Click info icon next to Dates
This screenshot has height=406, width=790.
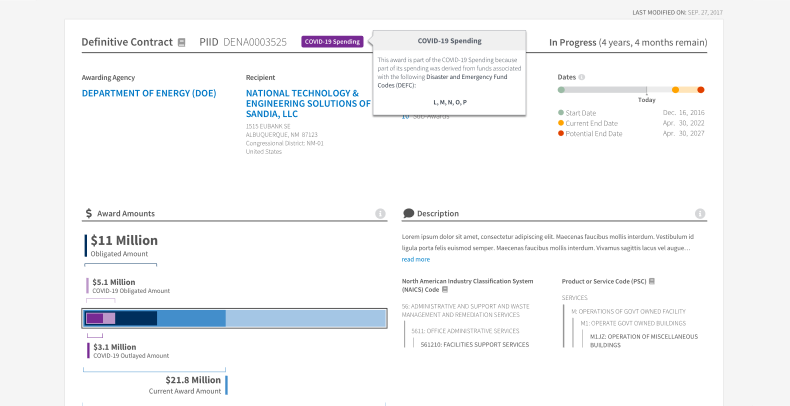pyautogui.click(x=582, y=77)
